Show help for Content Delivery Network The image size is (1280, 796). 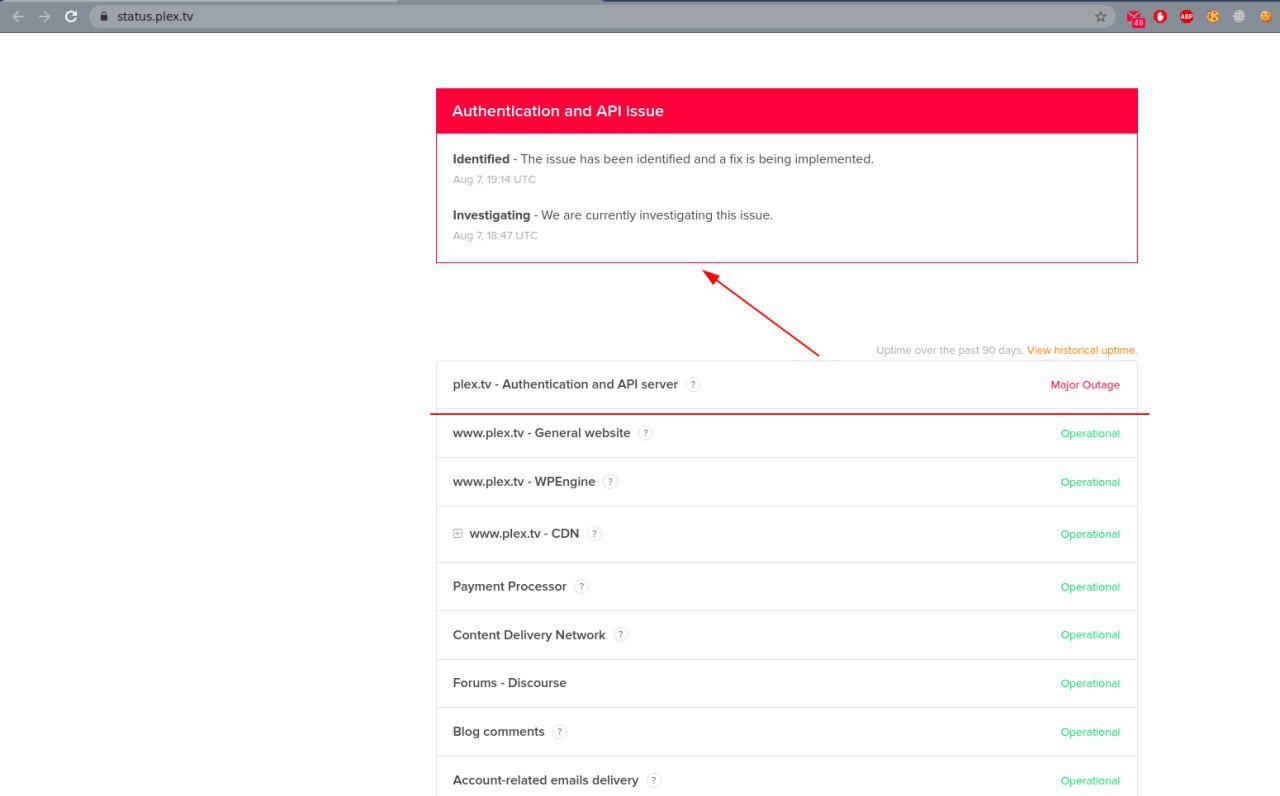tap(621, 635)
